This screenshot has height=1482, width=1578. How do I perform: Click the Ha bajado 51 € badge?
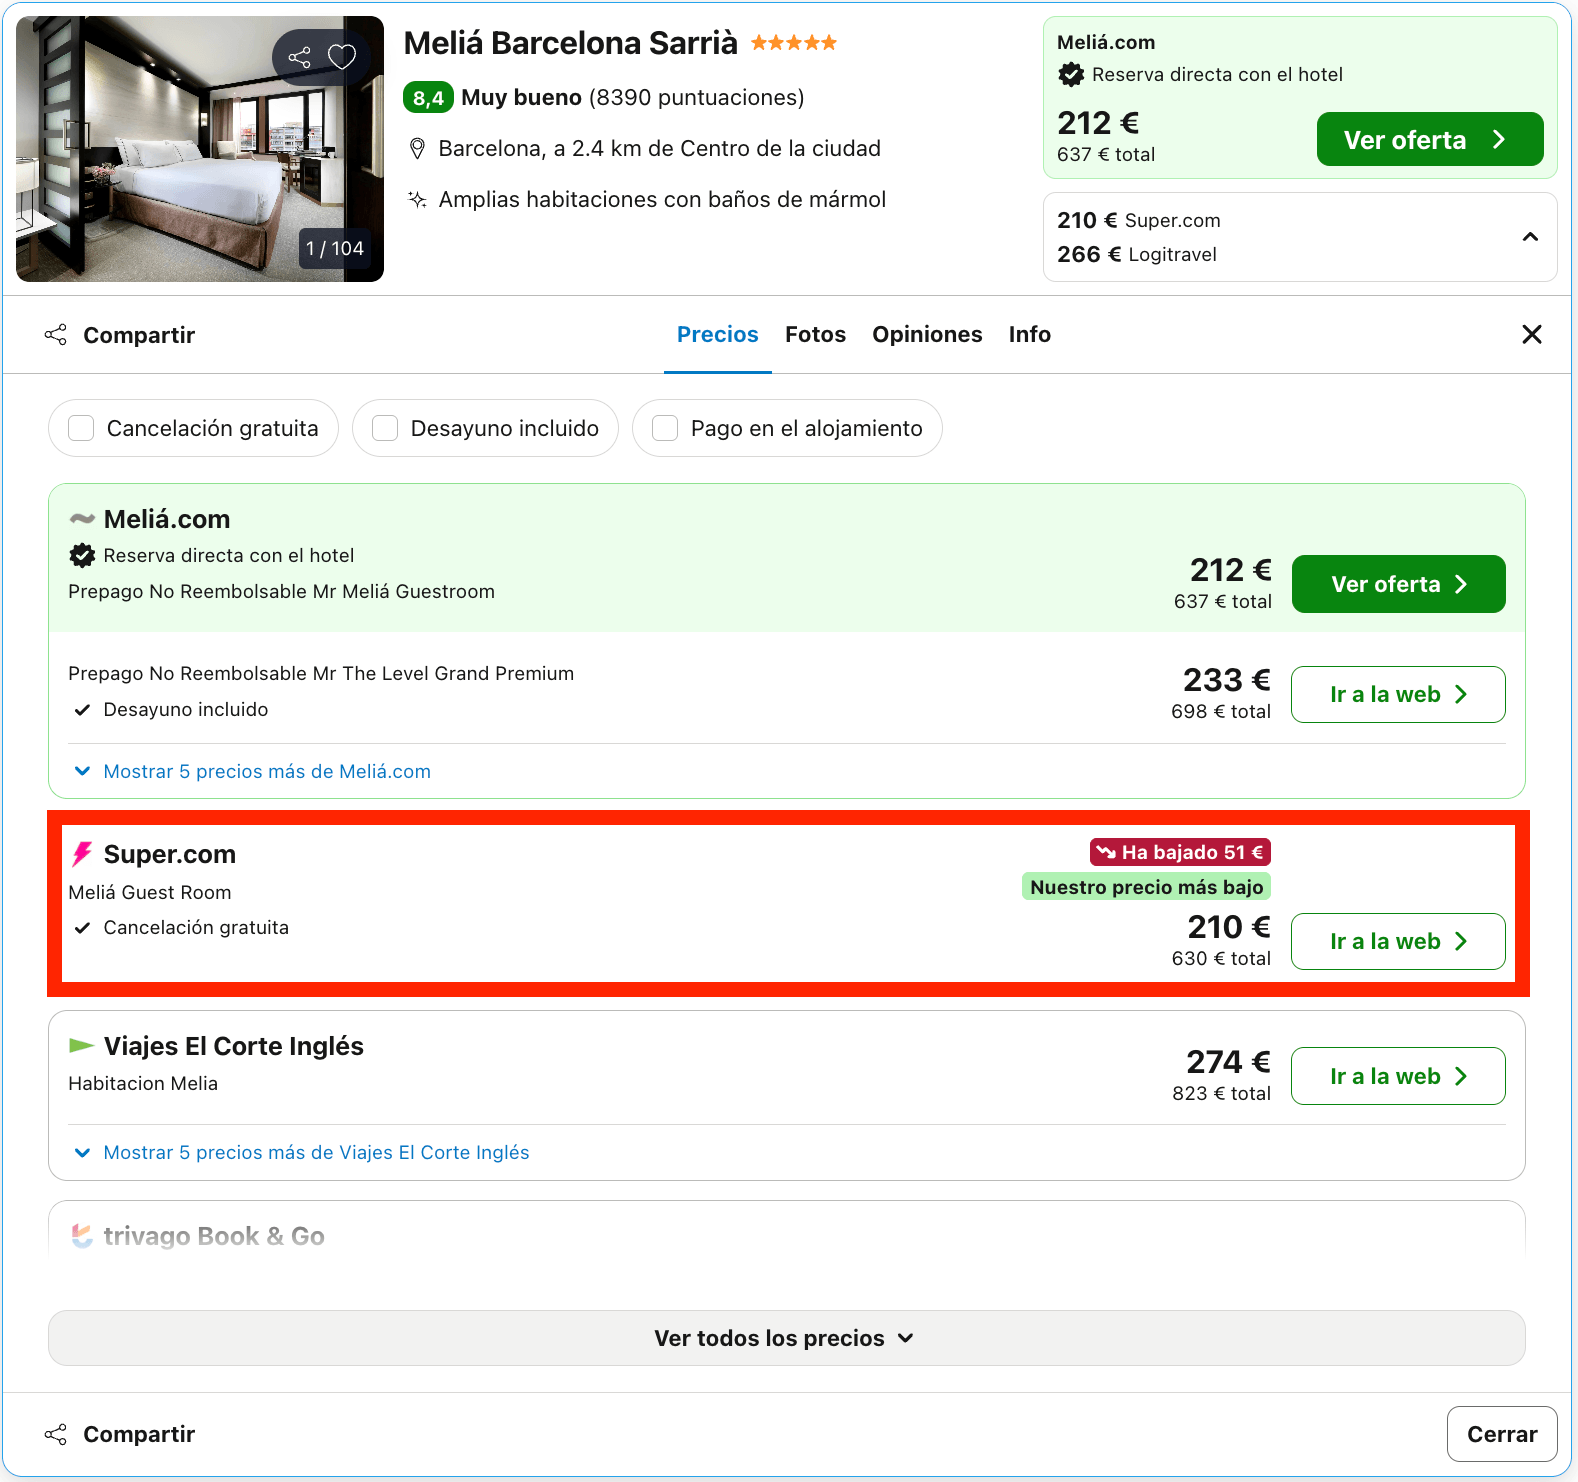pos(1180,852)
